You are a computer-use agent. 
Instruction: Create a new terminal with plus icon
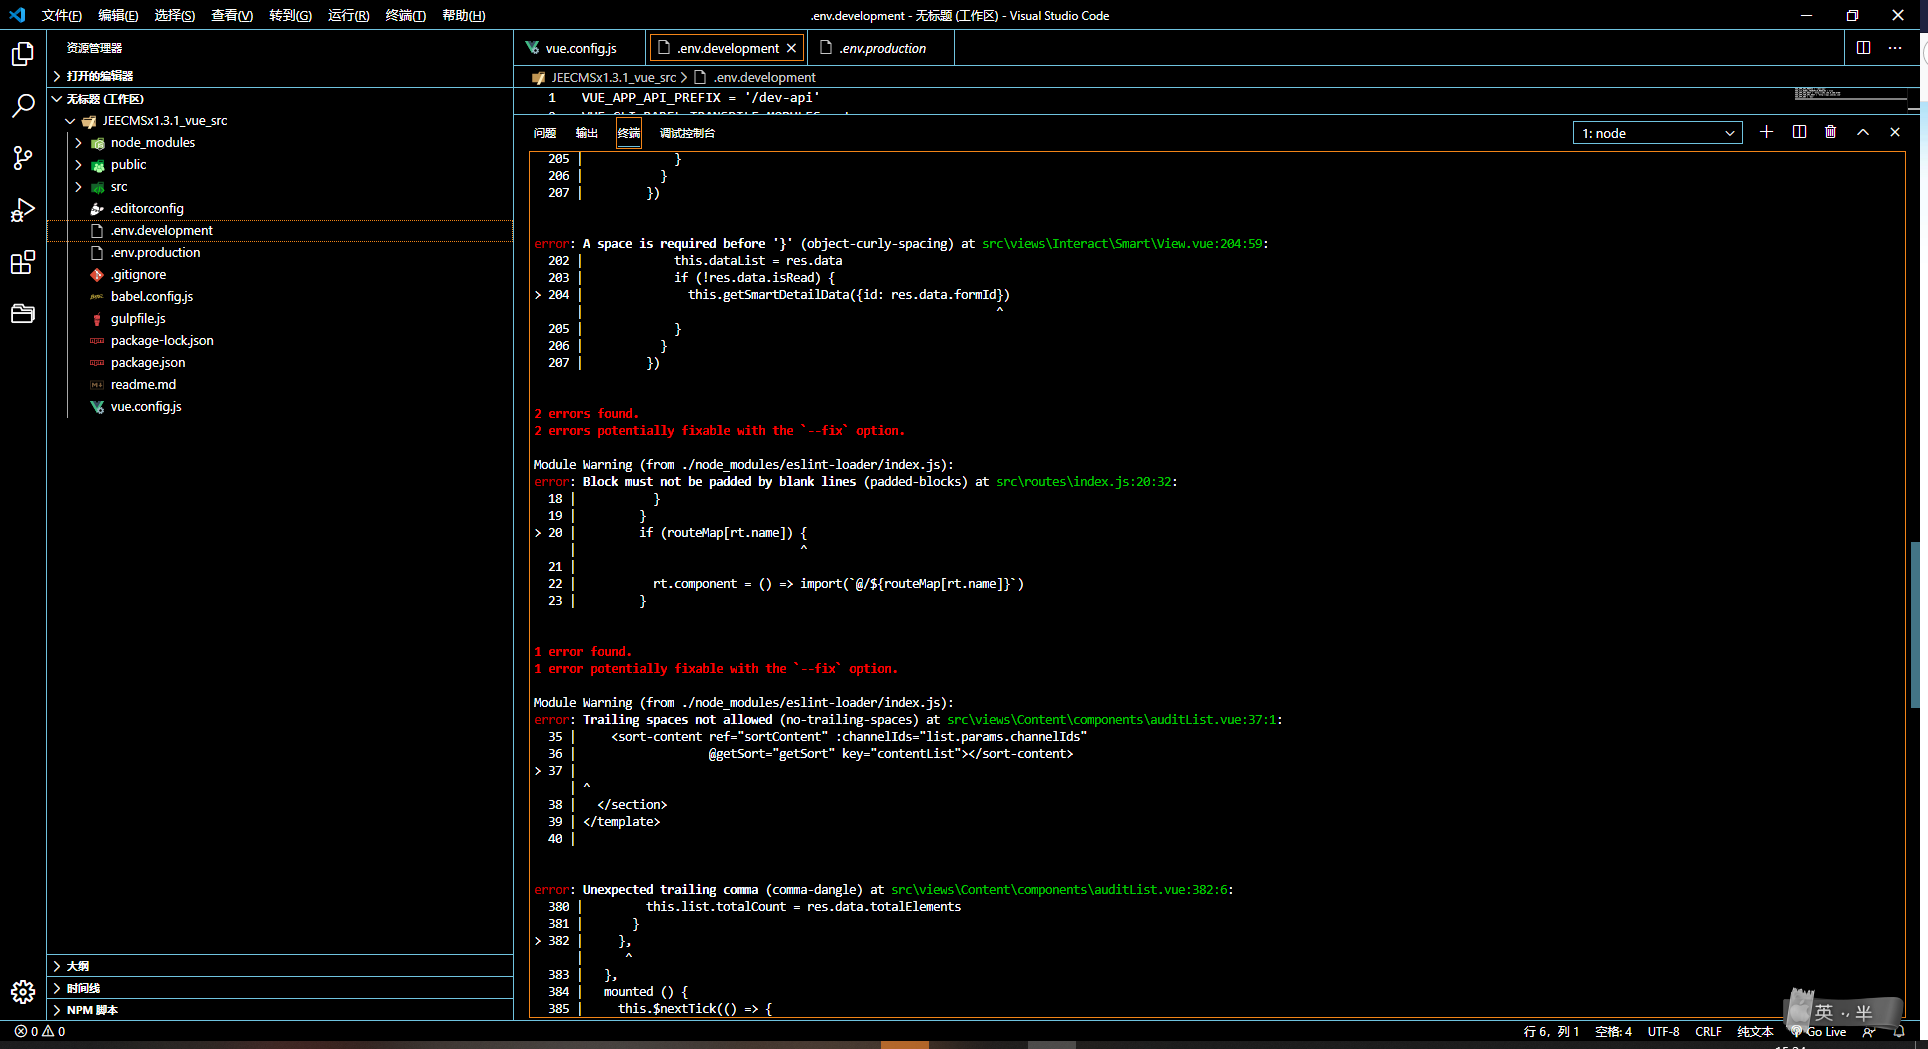click(1766, 132)
